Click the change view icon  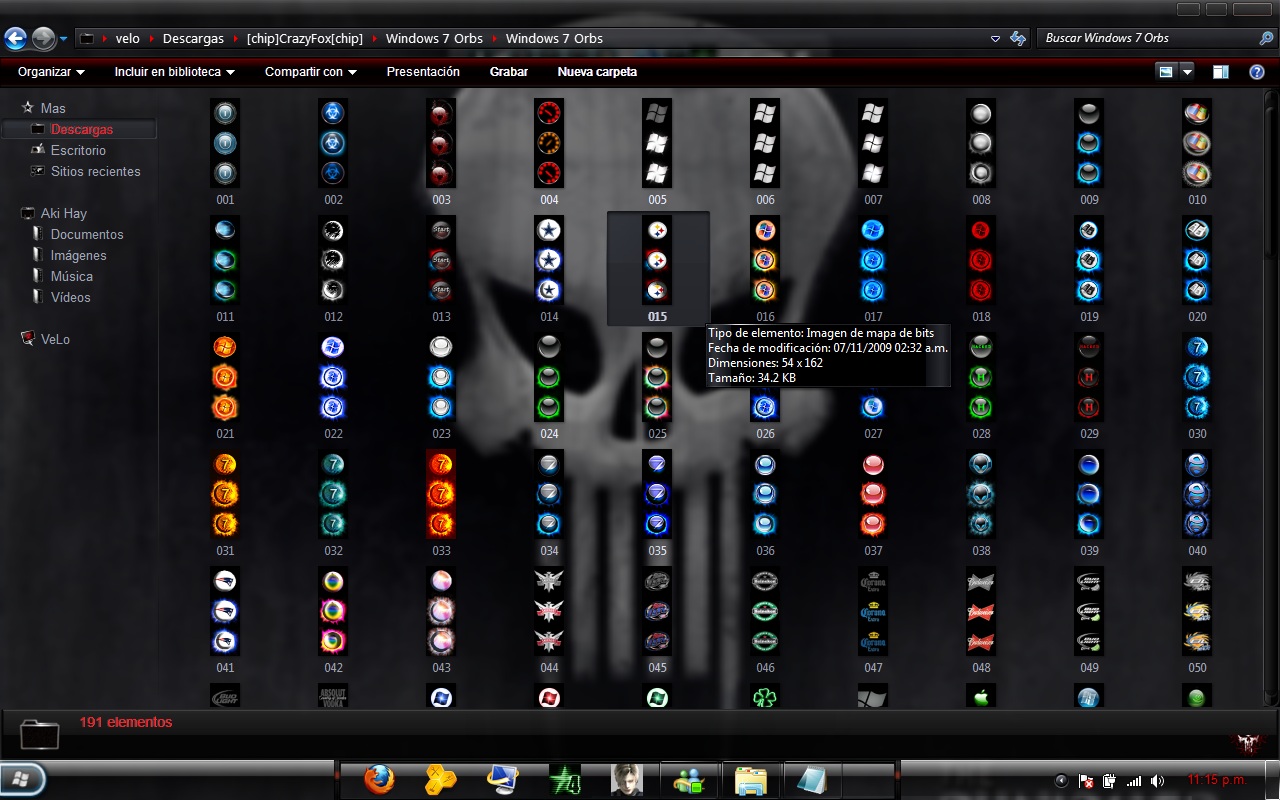(x=1166, y=72)
